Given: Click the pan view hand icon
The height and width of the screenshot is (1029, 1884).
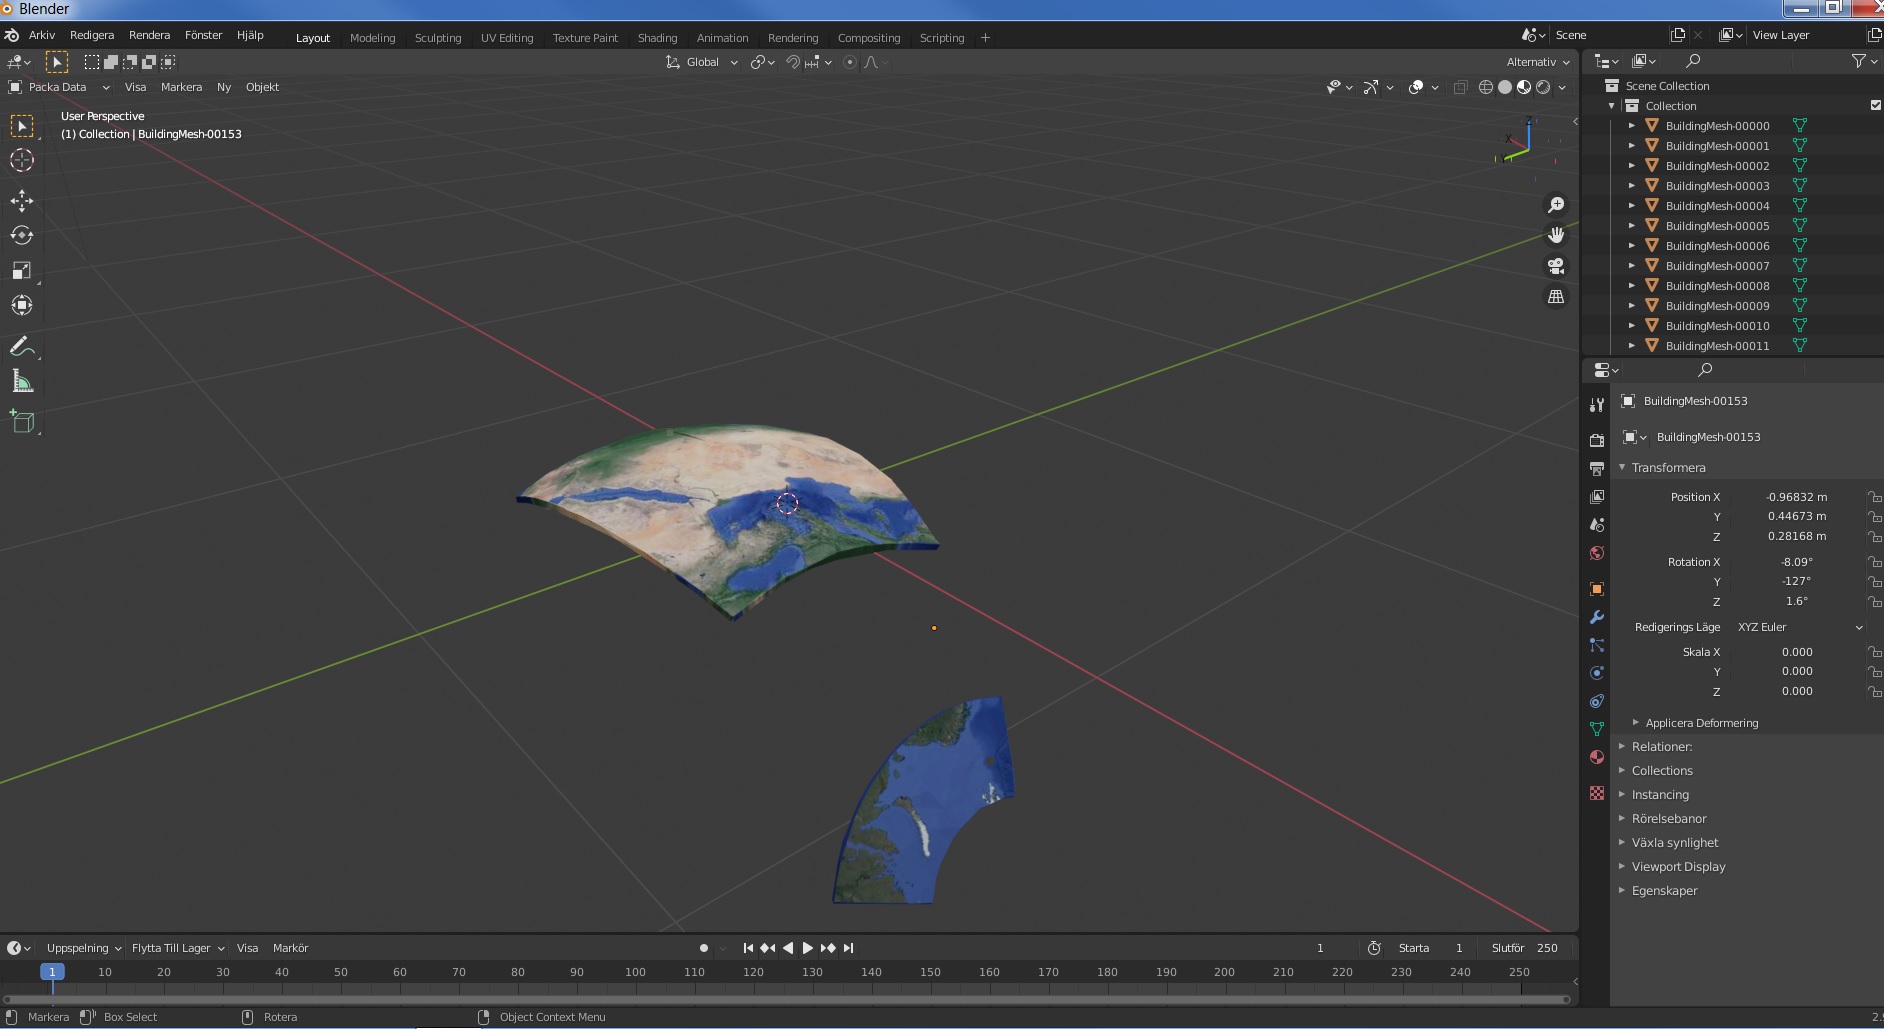Looking at the screenshot, I should pos(1556,235).
